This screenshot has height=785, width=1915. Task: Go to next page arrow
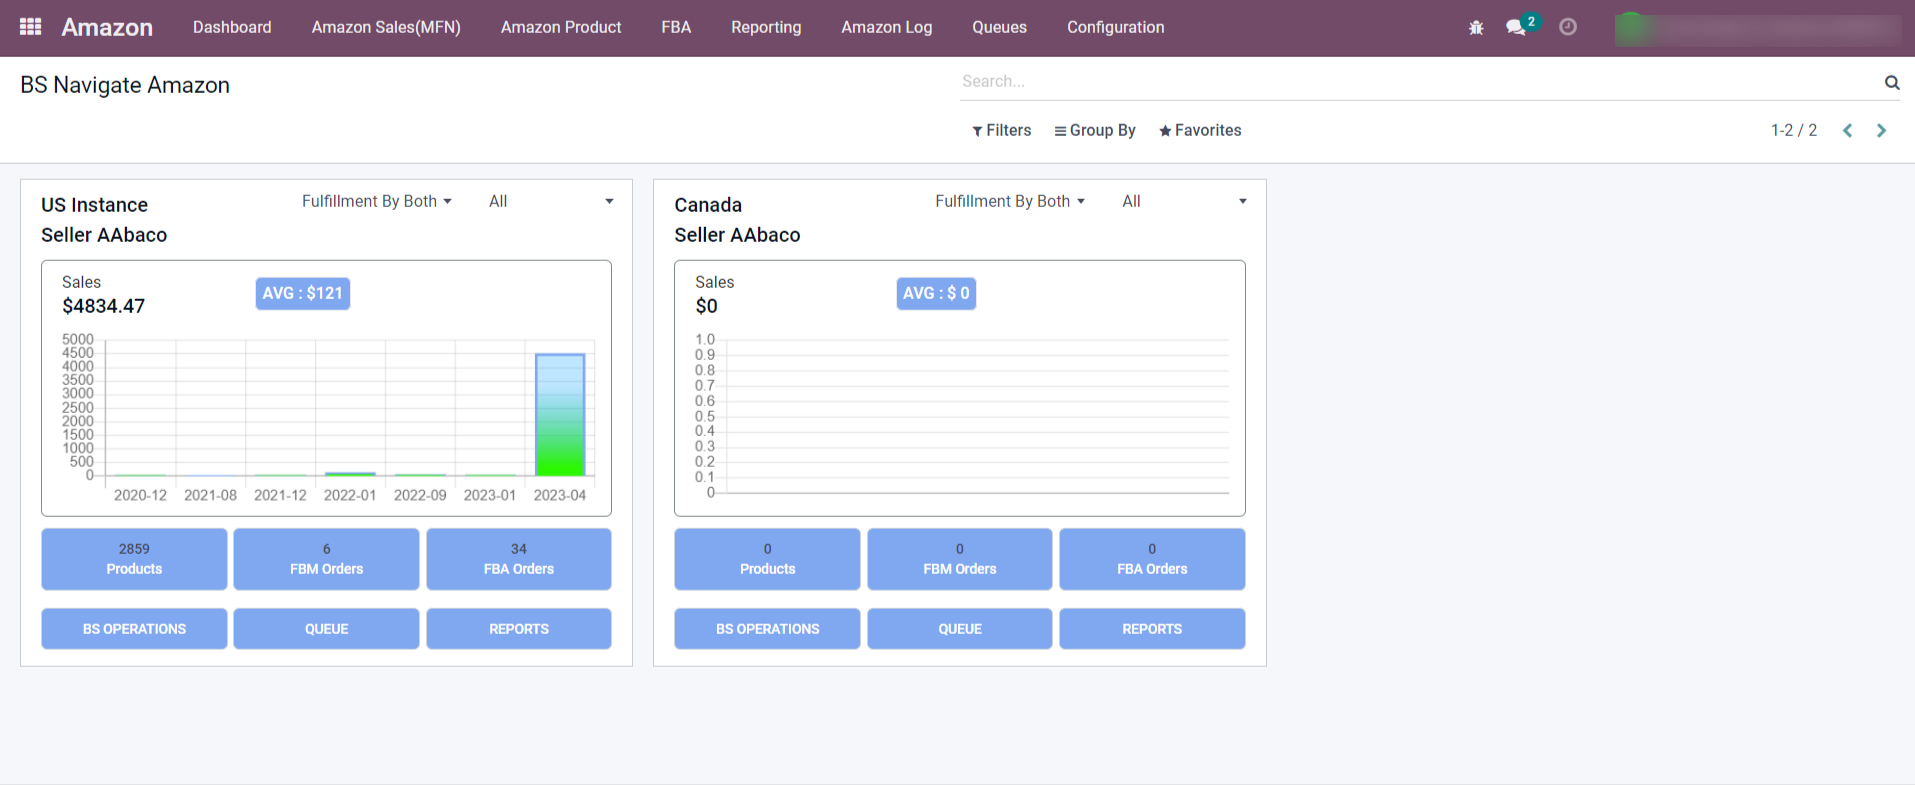click(1881, 131)
